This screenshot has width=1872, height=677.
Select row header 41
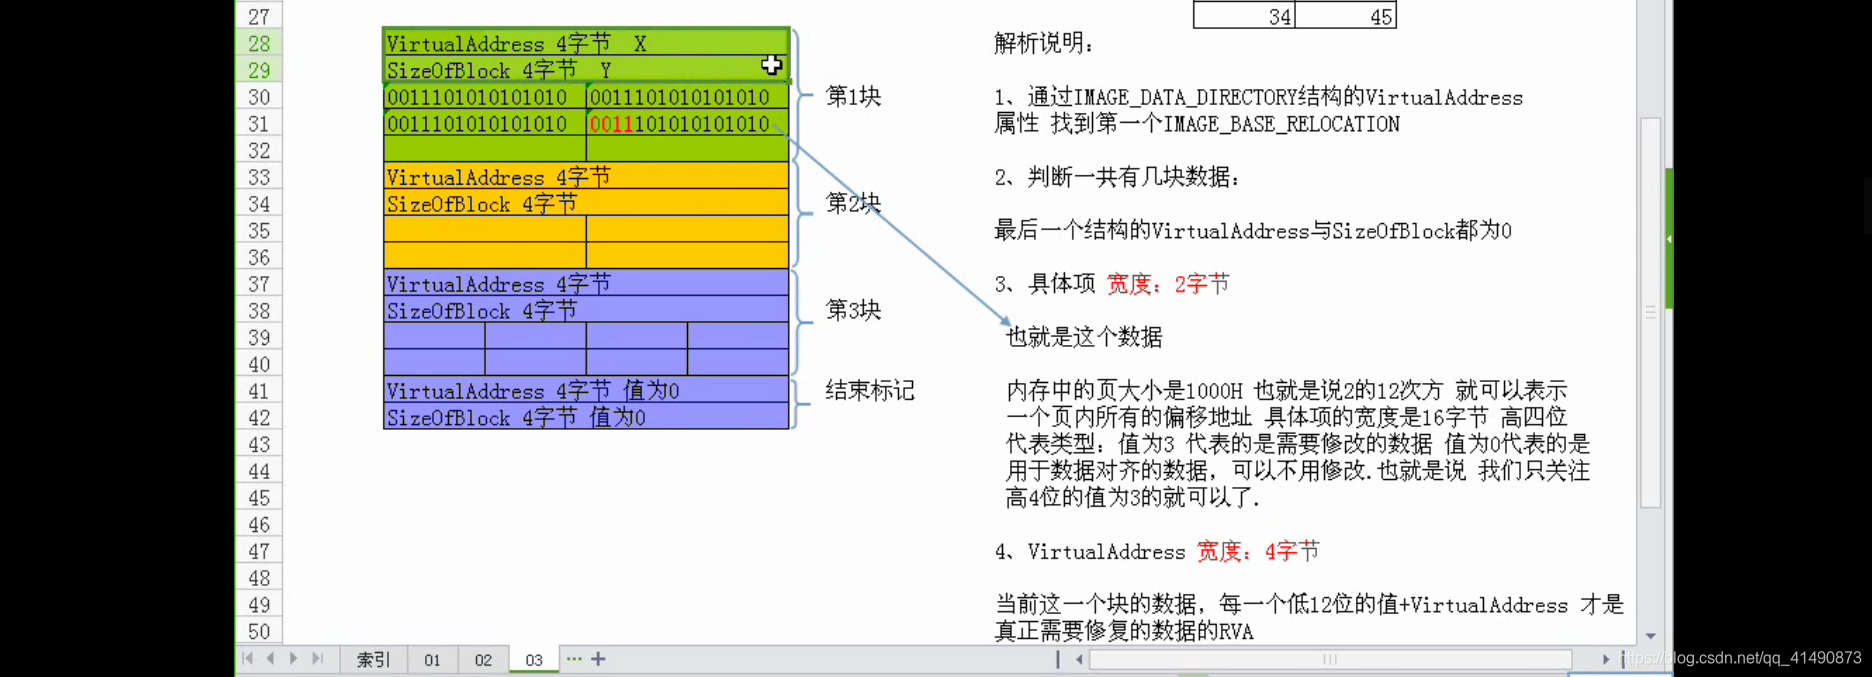259,391
